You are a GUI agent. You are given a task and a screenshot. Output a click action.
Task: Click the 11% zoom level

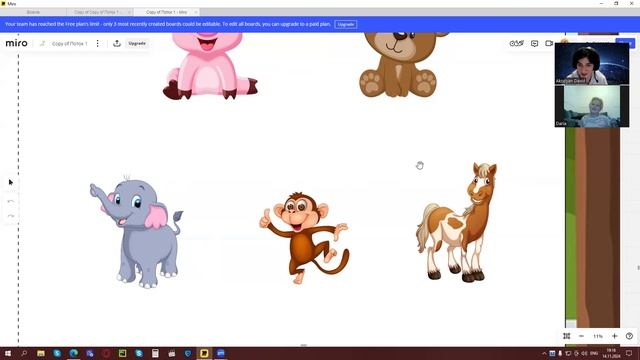point(598,336)
